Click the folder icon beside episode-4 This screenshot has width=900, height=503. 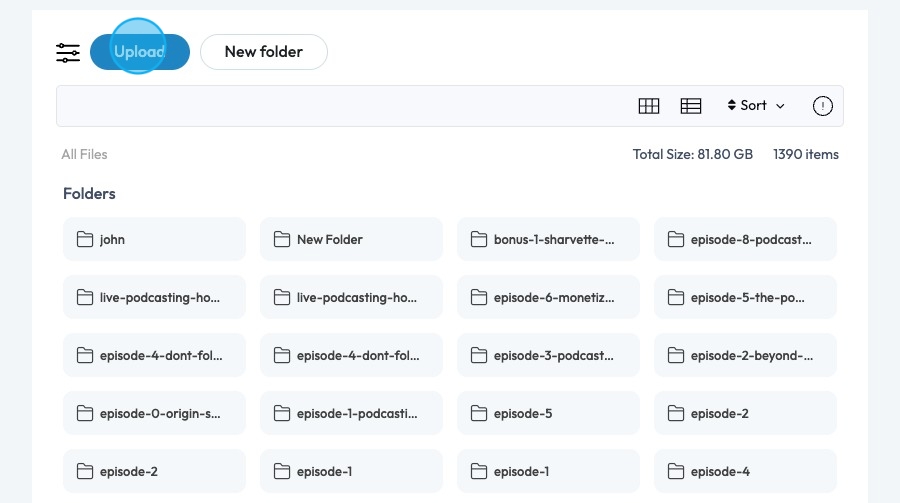(675, 472)
